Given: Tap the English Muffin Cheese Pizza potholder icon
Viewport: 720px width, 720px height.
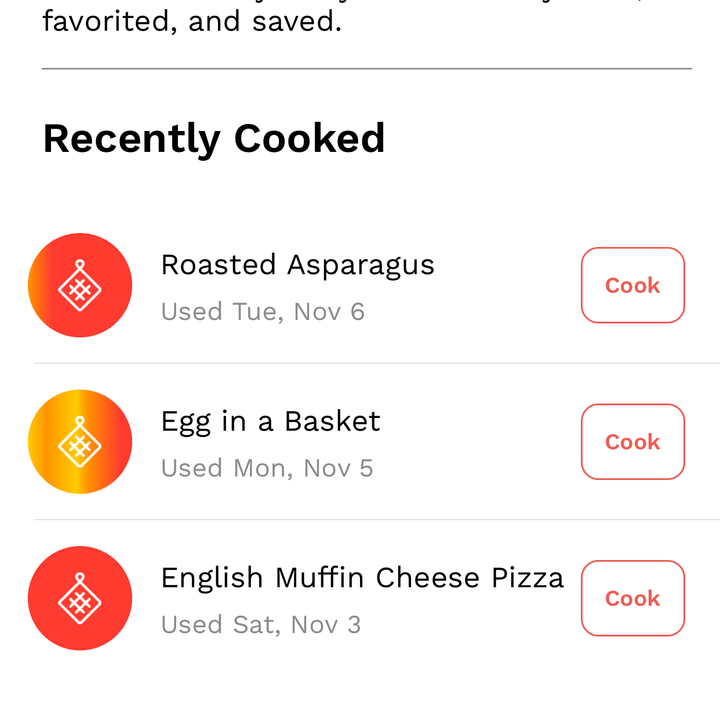Looking at the screenshot, I should pyautogui.click(x=80, y=598).
